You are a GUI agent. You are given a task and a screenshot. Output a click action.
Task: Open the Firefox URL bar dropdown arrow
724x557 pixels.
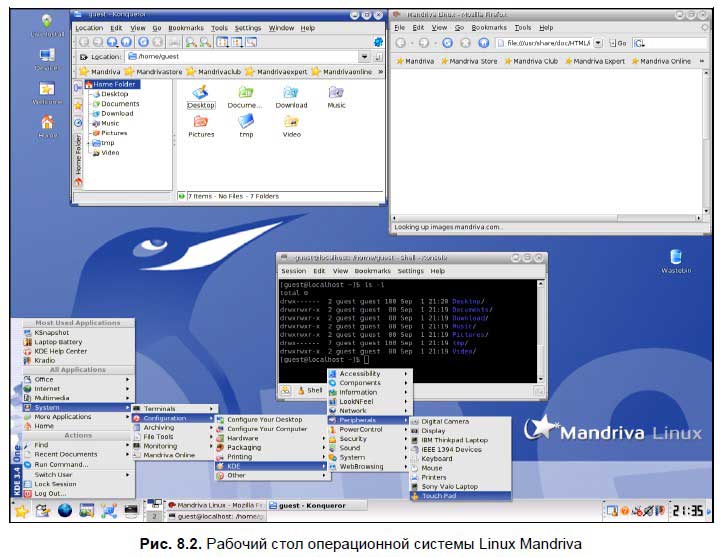point(598,44)
